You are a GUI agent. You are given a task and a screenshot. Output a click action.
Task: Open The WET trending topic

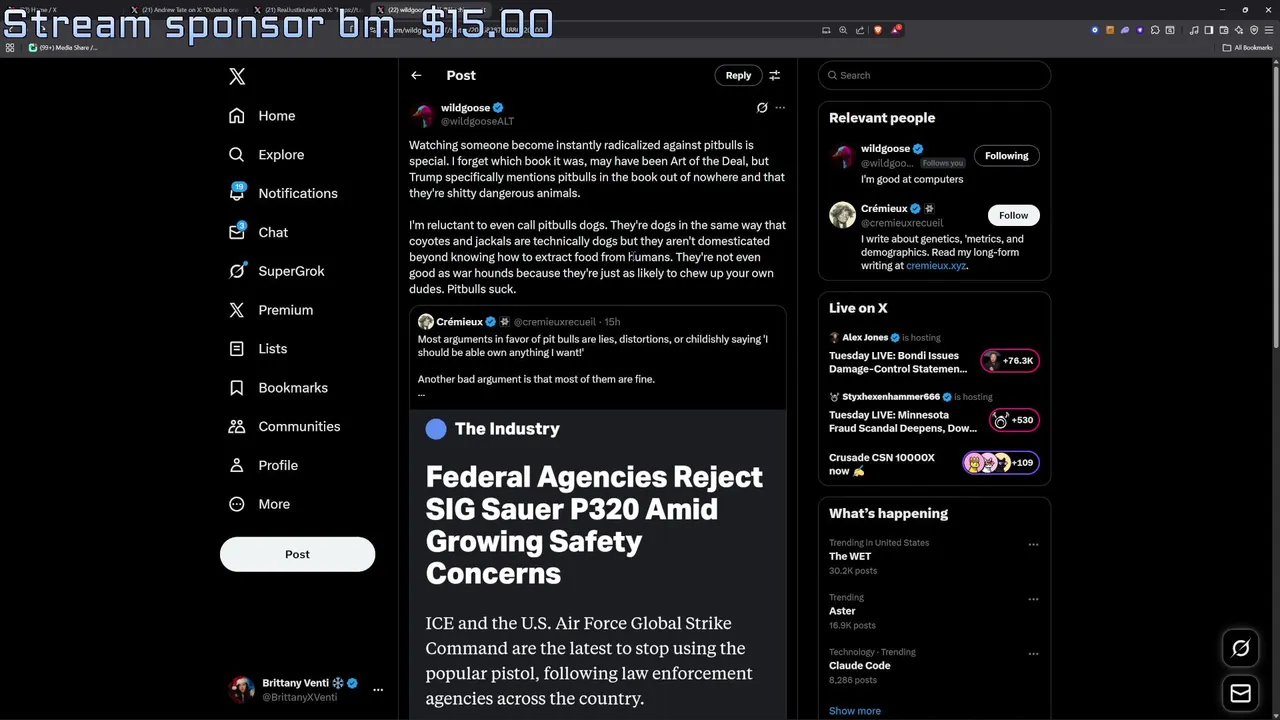pos(850,556)
